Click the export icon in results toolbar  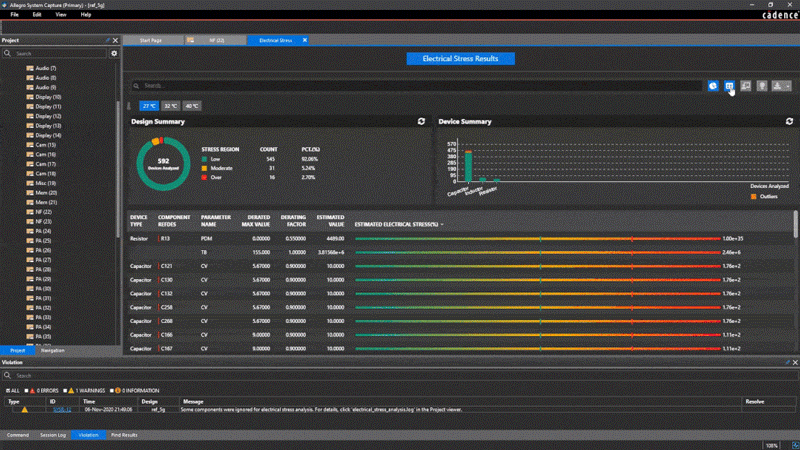coord(777,86)
